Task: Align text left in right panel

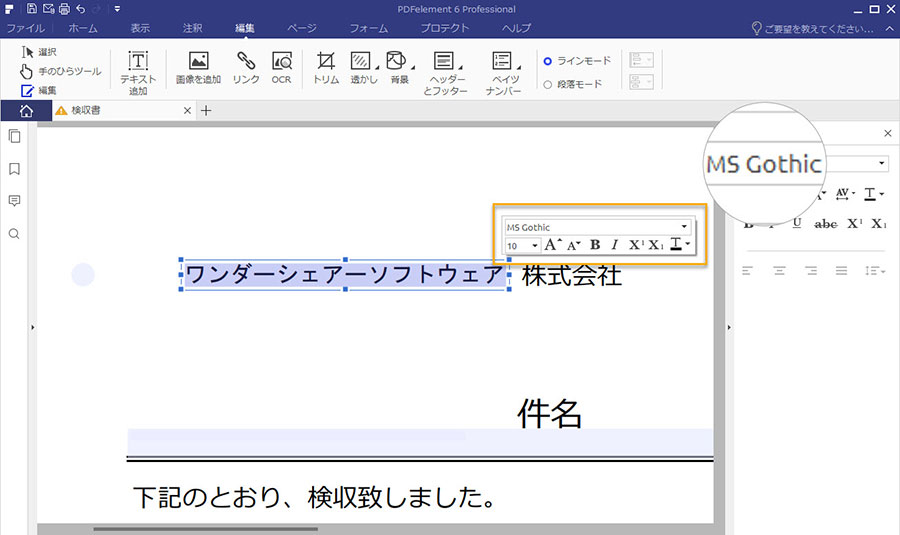Action: tap(747, 270)
